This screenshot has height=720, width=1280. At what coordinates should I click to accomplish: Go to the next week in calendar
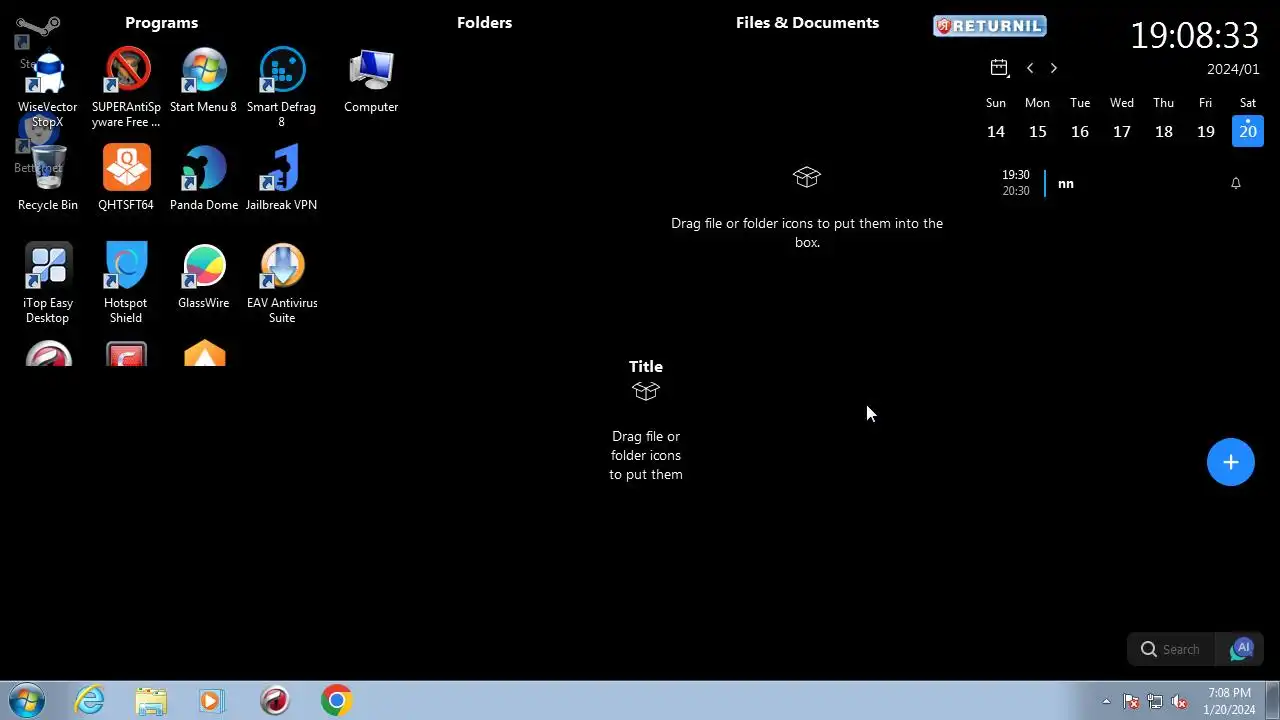click(1054, 68)
